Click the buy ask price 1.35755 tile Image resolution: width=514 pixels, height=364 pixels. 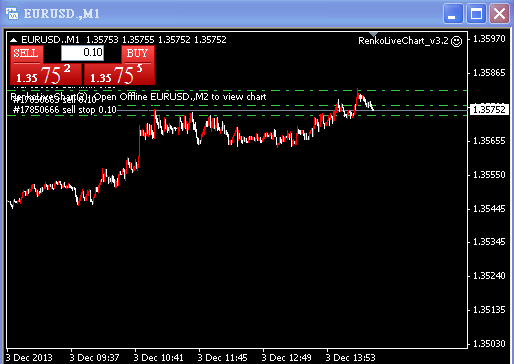click(x=119, y=74)
